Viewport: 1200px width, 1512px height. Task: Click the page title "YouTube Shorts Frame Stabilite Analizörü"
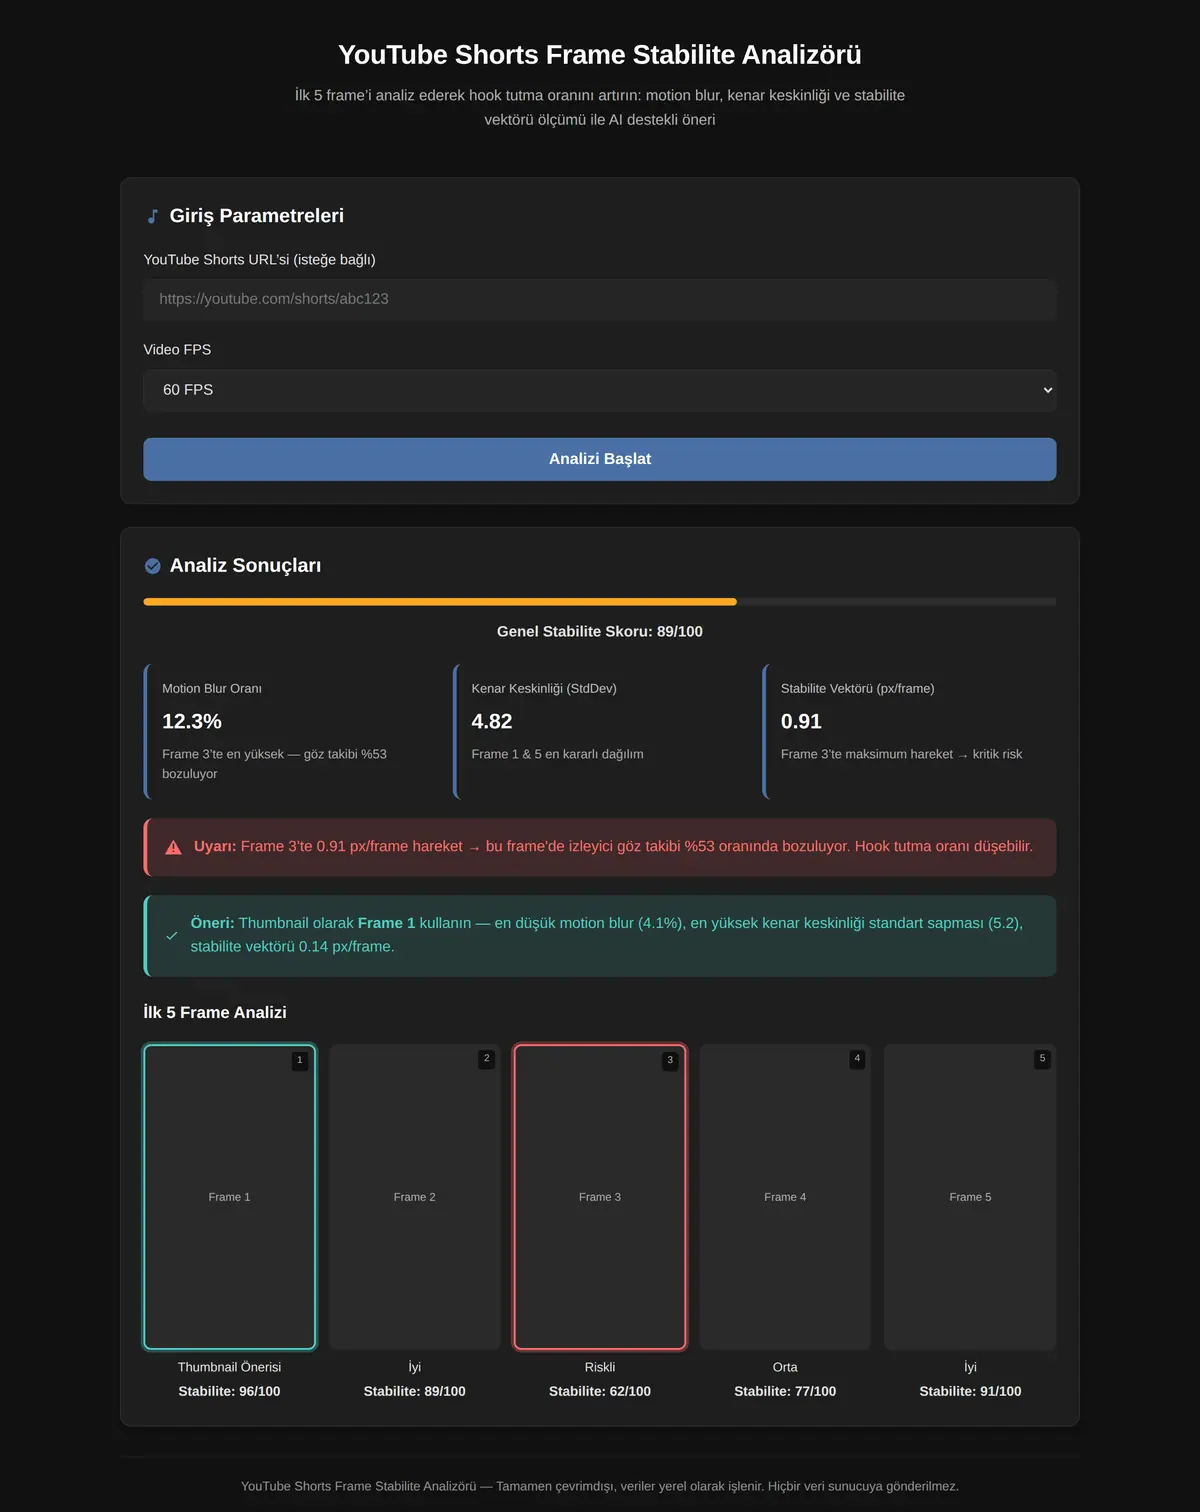click(x=600, y=55)
